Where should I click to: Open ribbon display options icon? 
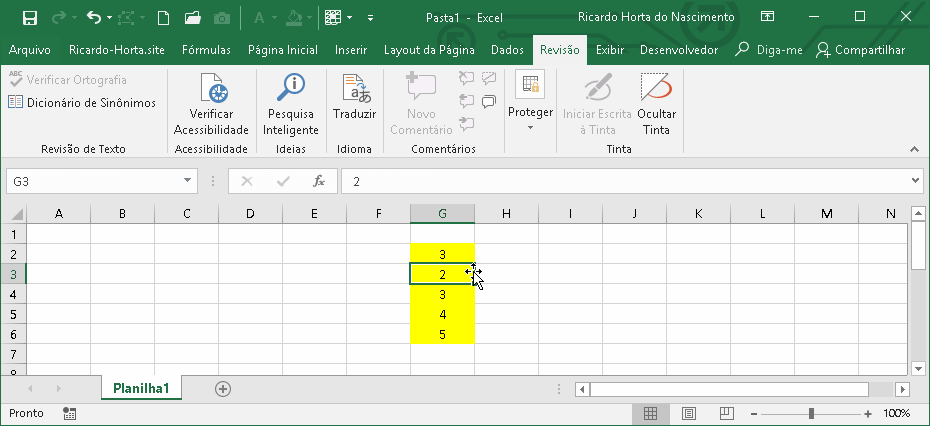(767, 17)
